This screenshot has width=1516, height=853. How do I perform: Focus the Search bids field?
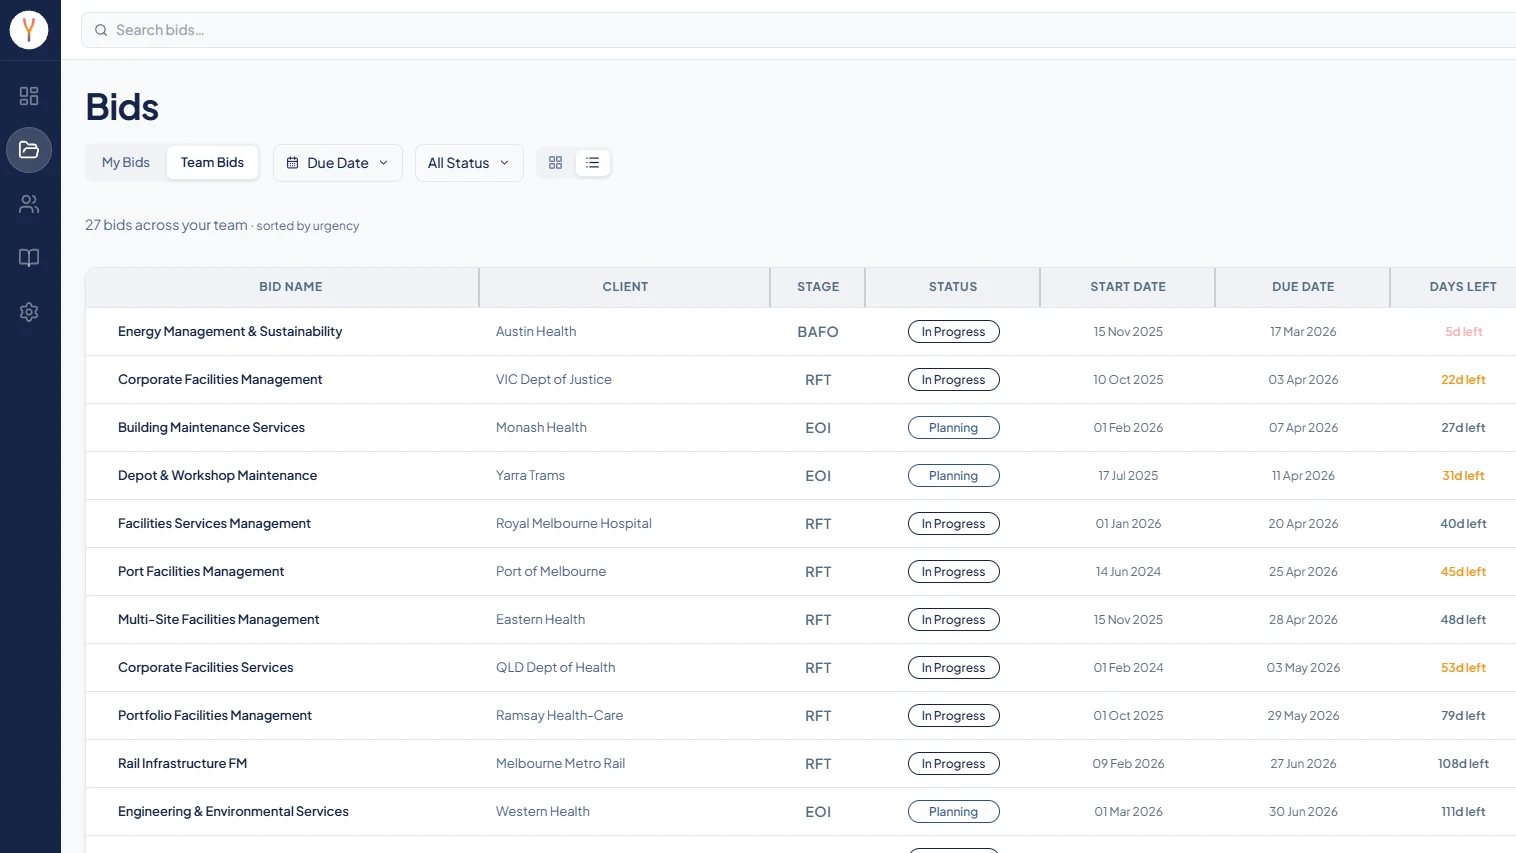(x=800, y=30)
